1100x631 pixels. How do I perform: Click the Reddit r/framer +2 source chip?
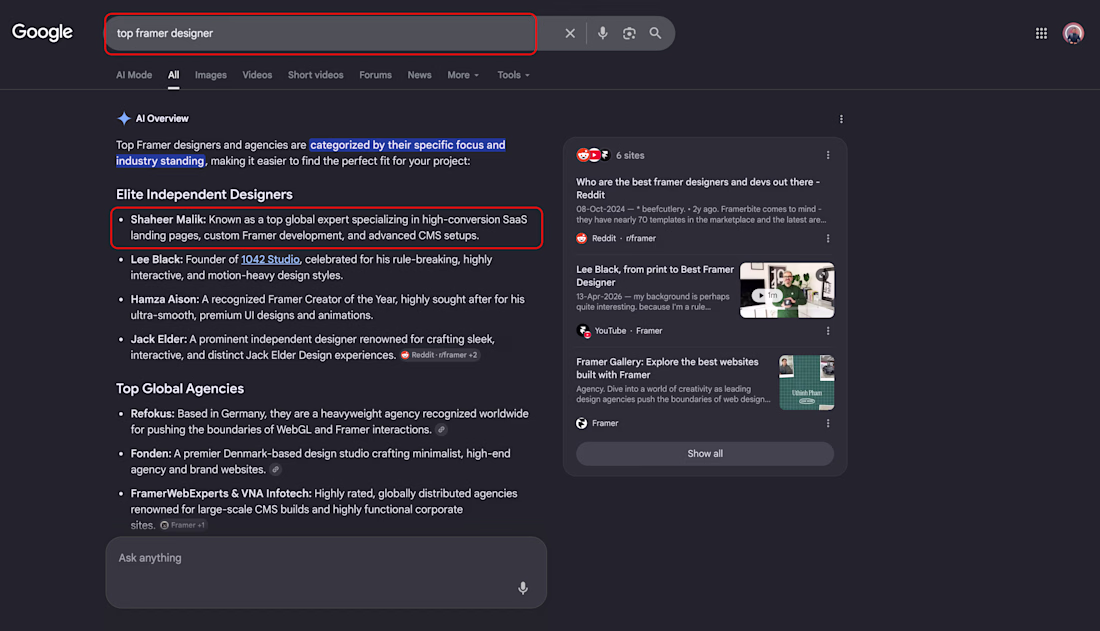click(439, 355)
